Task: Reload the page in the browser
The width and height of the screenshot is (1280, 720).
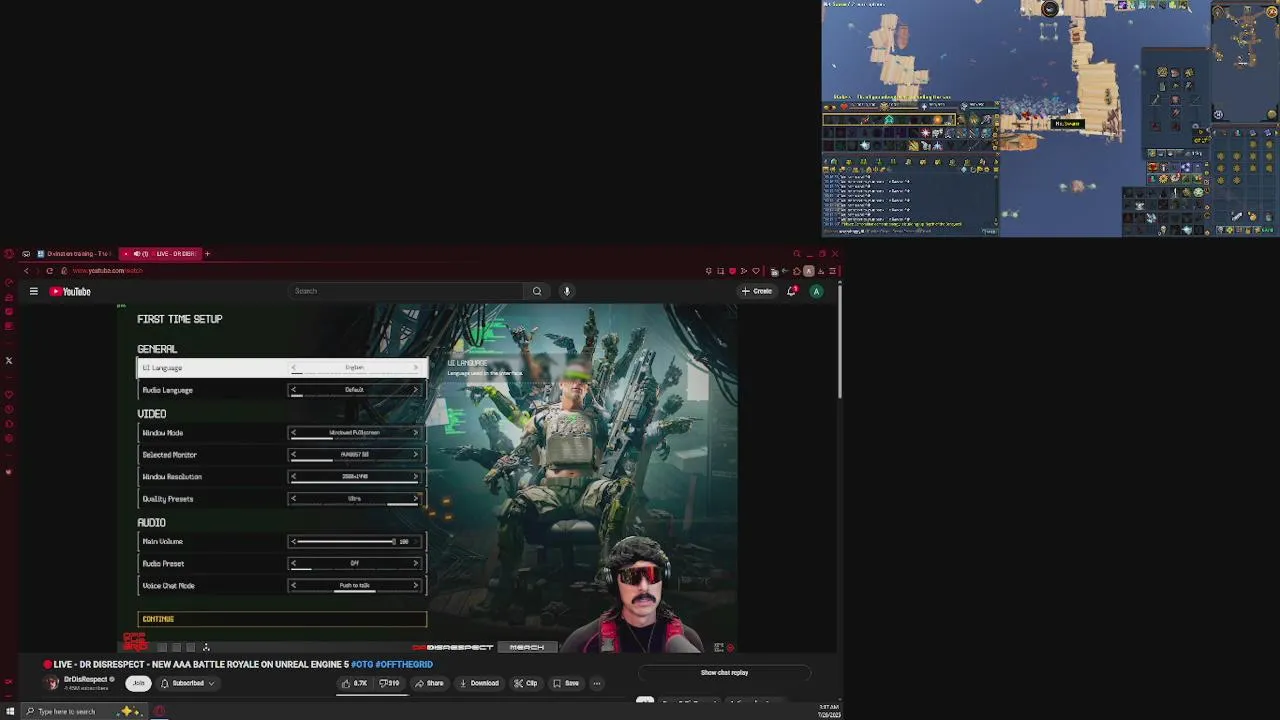Action: 49,270
